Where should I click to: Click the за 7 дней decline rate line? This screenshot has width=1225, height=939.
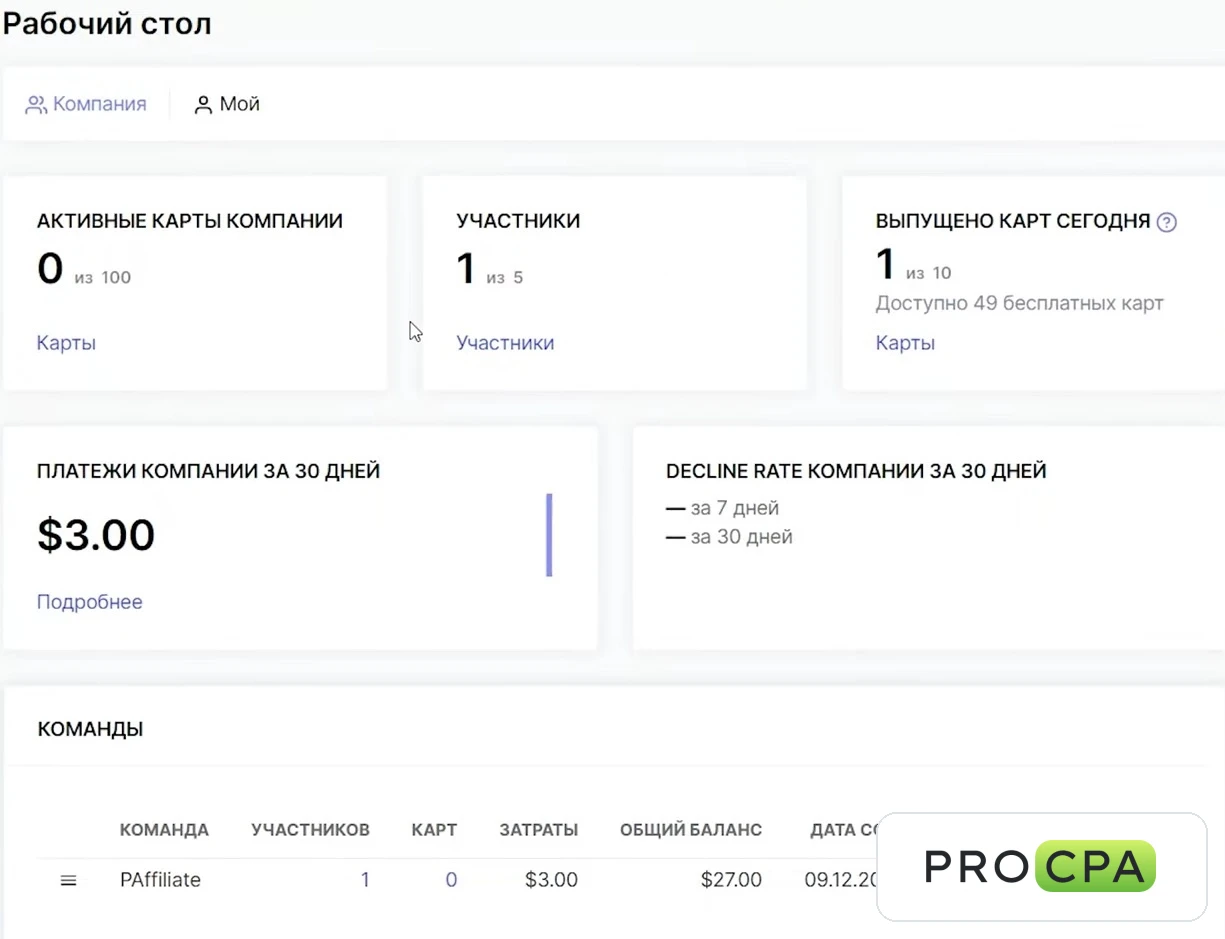tap(722, 508)
